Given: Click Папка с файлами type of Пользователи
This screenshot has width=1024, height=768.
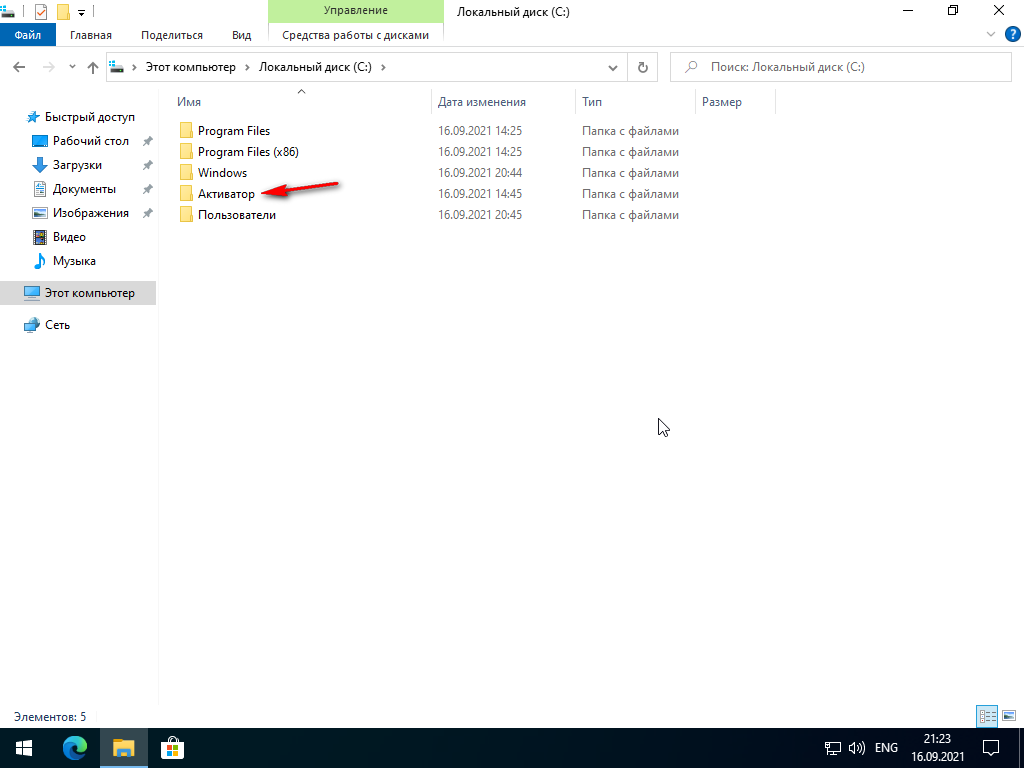Looking at the screenshot, I should pos(630,215).
